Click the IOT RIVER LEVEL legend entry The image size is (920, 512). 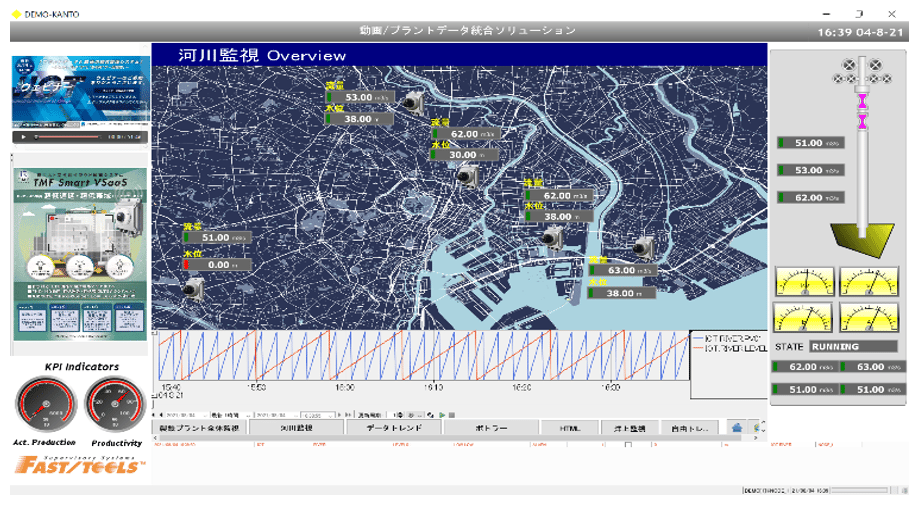[x=730, y=348]
